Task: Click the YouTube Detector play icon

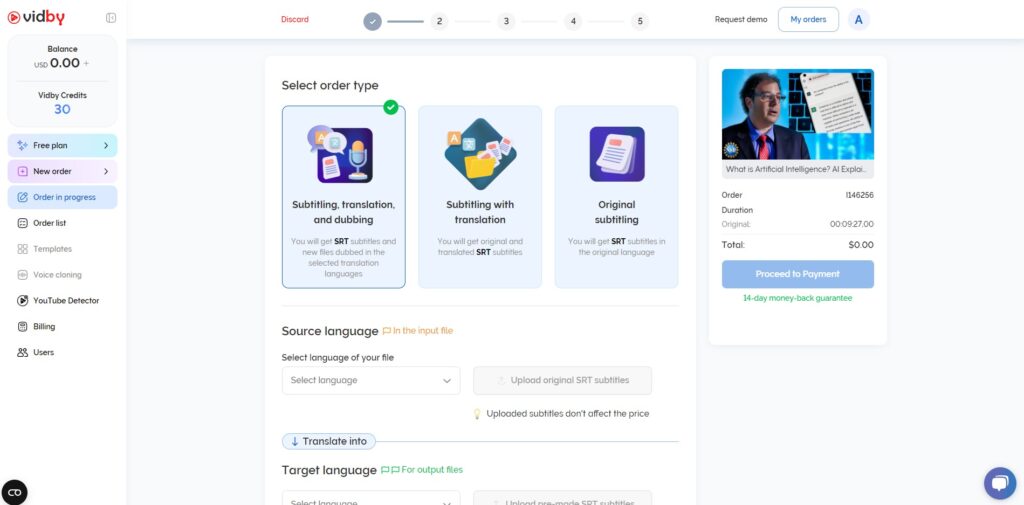Action: pos(23,301)
